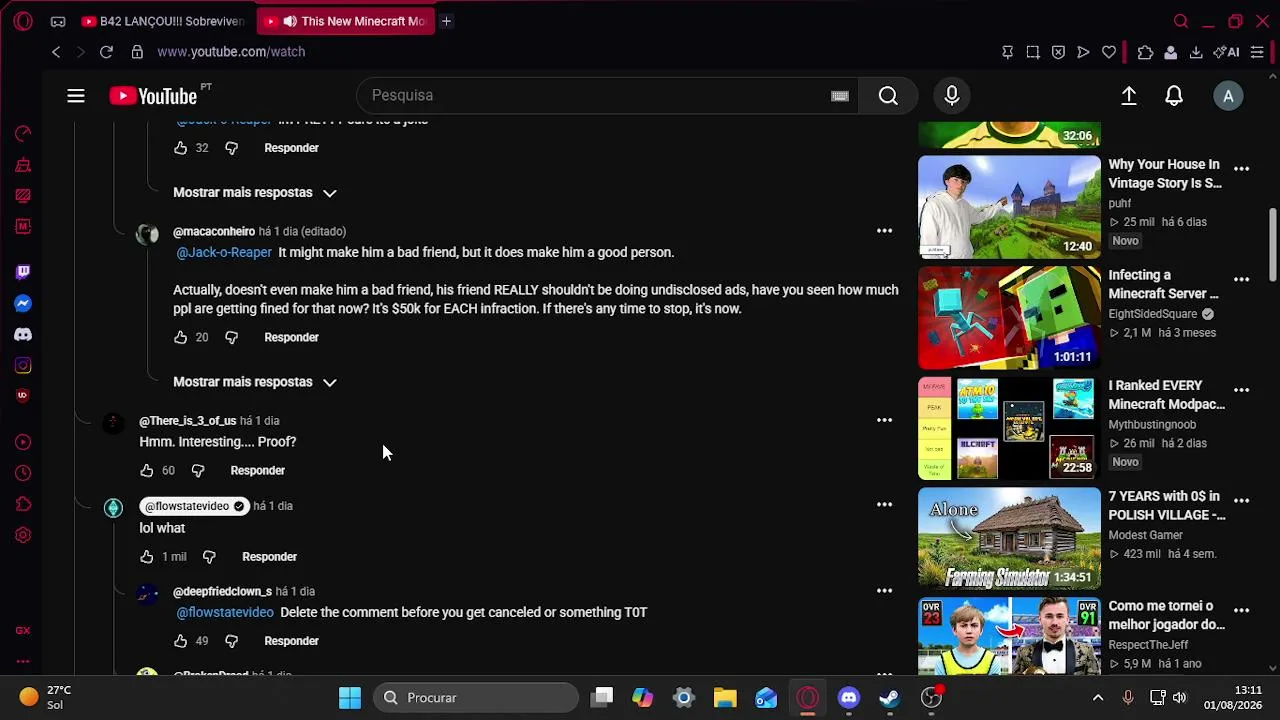Click the YouTube search magnifier button
The width and height of the screenshot is (1280, 720).
click(x=888, y=96)
